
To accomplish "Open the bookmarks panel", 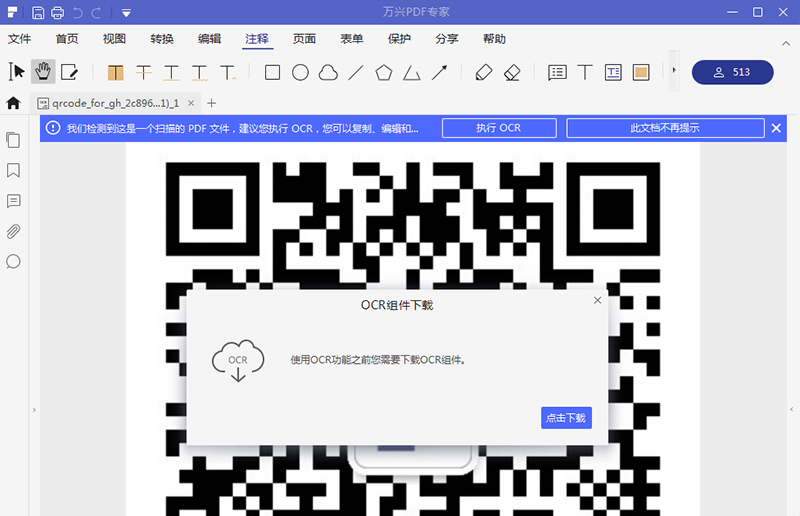I will tap(13, 170).
